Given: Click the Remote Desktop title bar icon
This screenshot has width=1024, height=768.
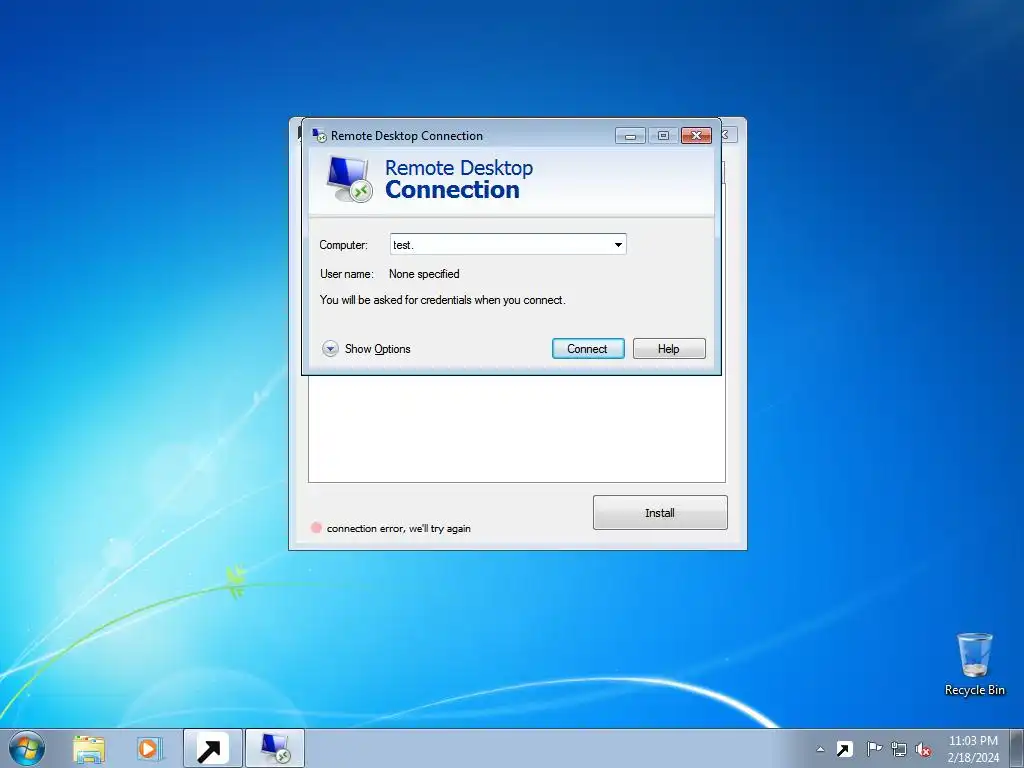Looking at the screenshot, I should [319, 135].
